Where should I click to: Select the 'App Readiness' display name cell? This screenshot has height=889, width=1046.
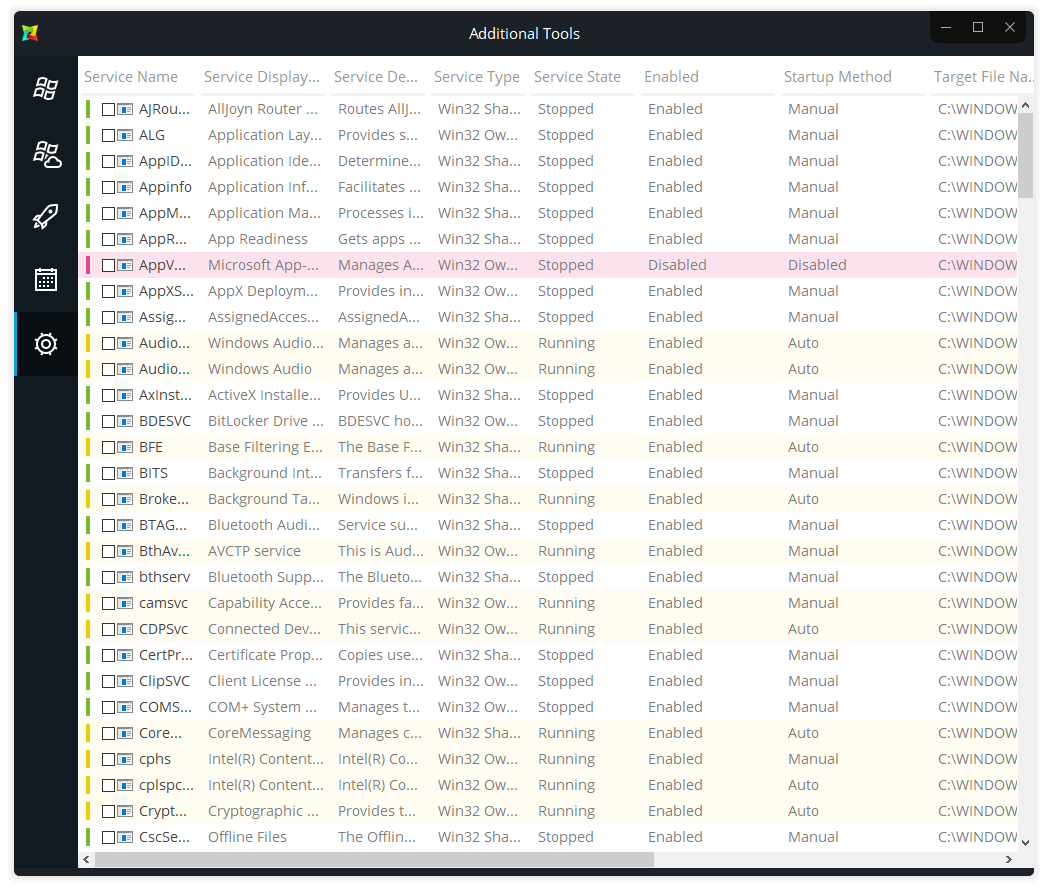coord(257,239)
